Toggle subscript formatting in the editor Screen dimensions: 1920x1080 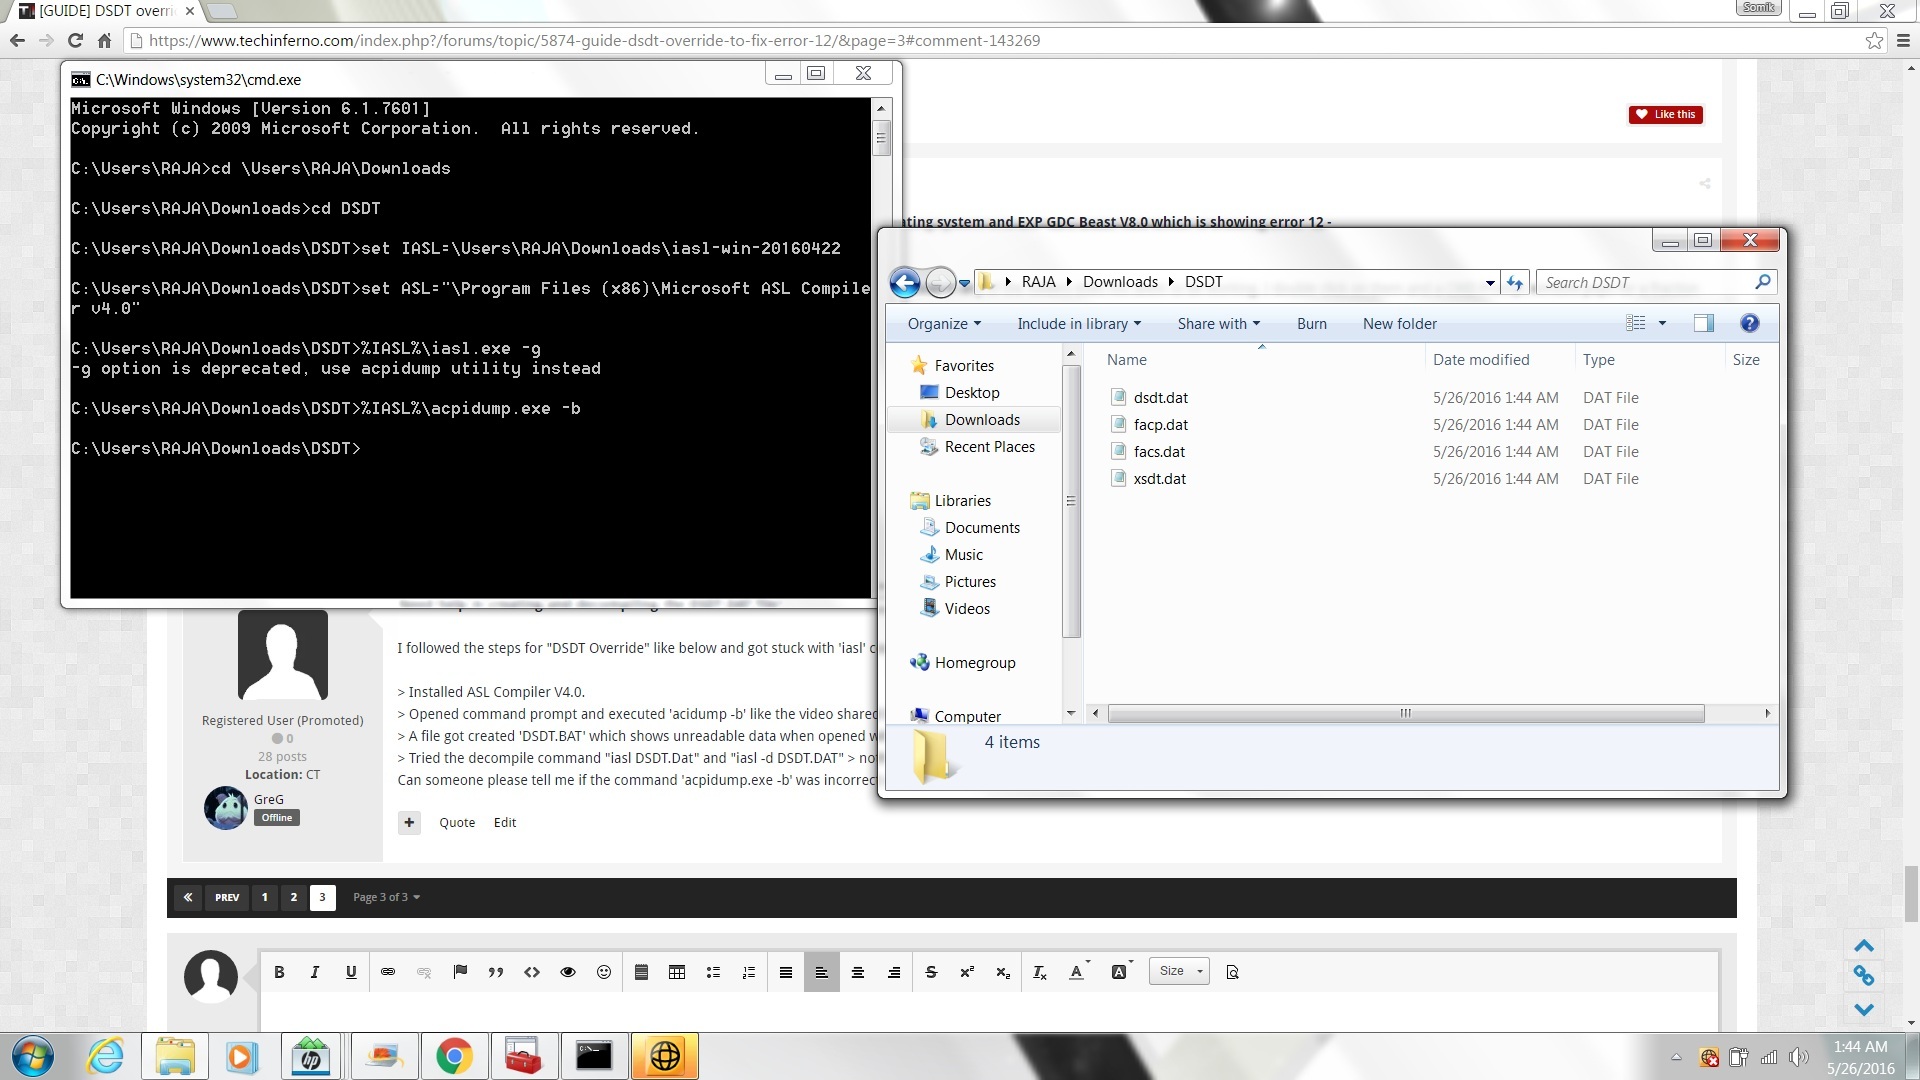(x=1003, y=972)
